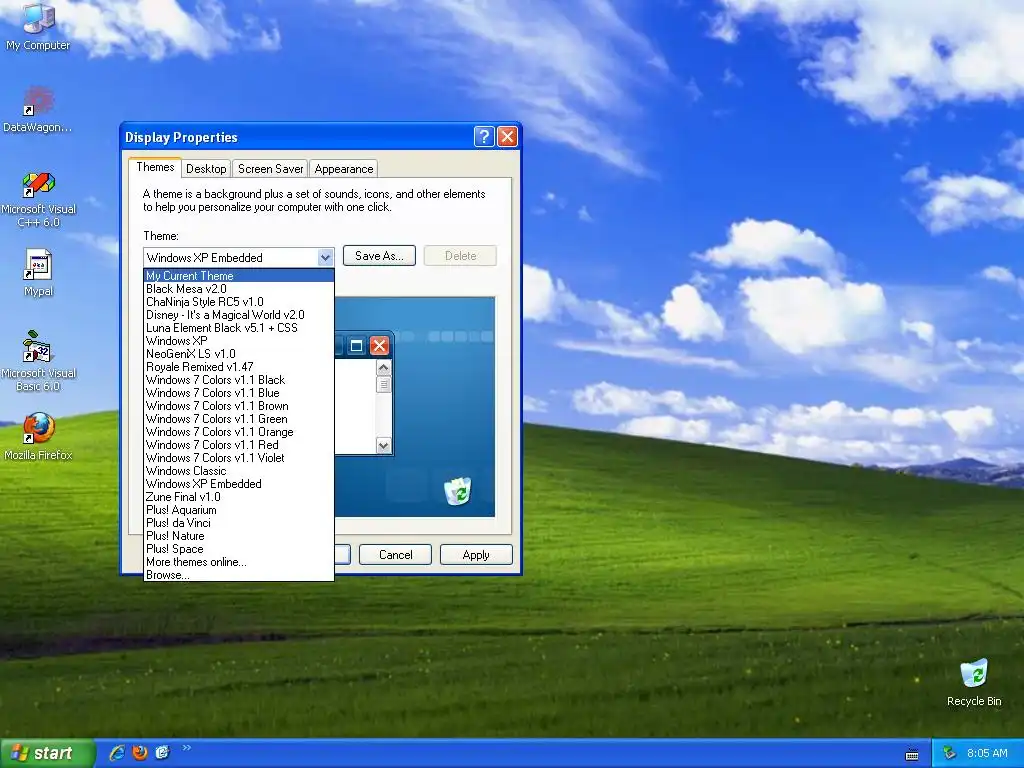Screen dimensions: 1024x768
Task: Click the keyboard icon in the taskbar
Action: (x=912, y=754)
